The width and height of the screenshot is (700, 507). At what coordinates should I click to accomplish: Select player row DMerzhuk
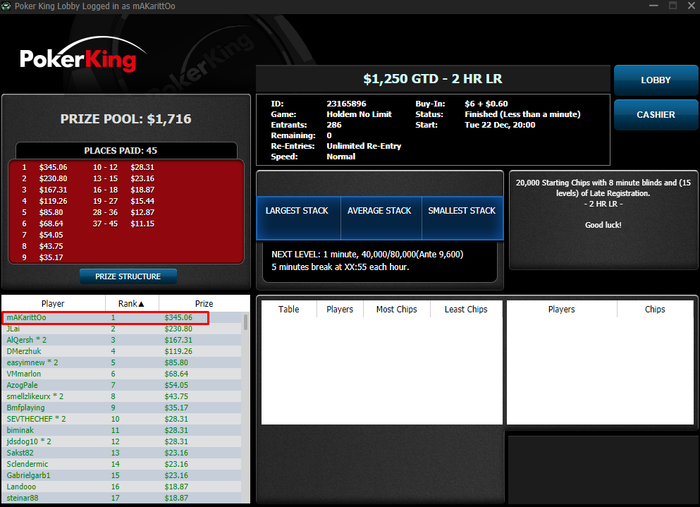121,351
